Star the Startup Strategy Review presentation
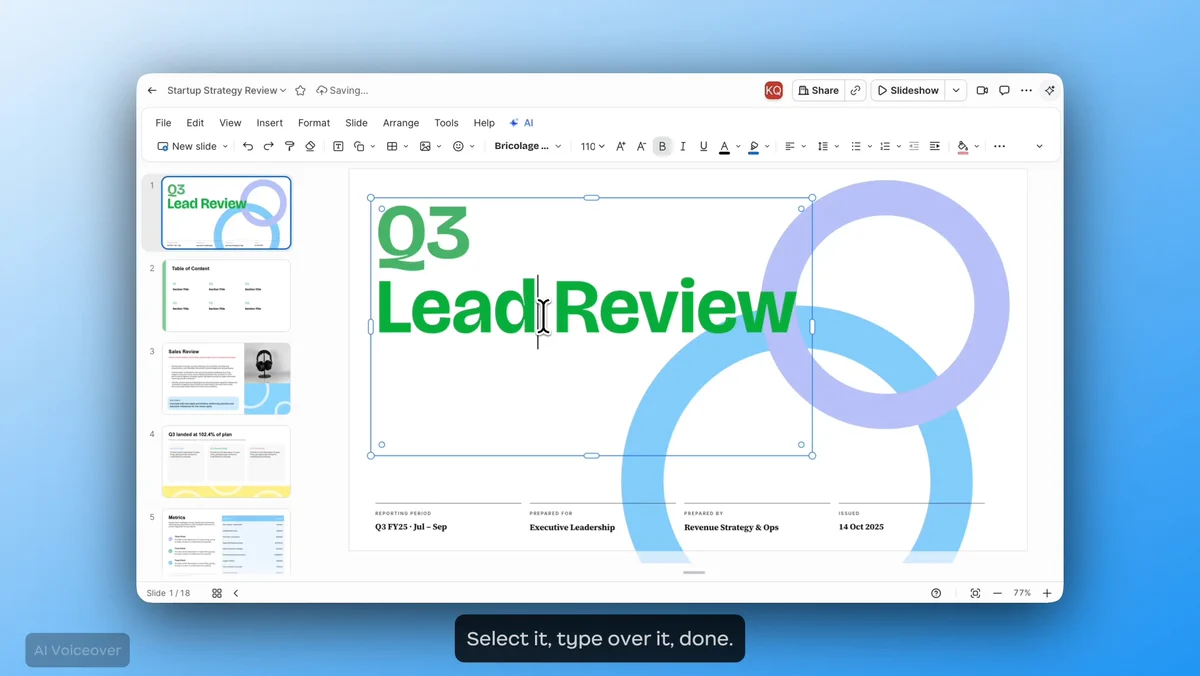 (300, 90)
